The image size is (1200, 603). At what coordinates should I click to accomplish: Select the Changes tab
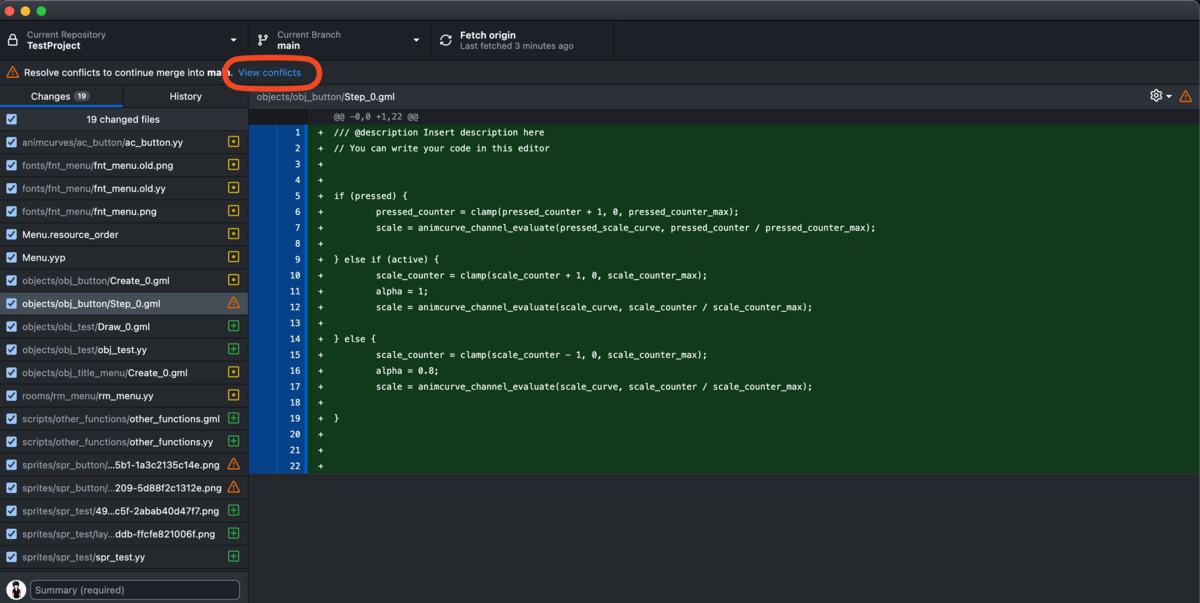60,96
